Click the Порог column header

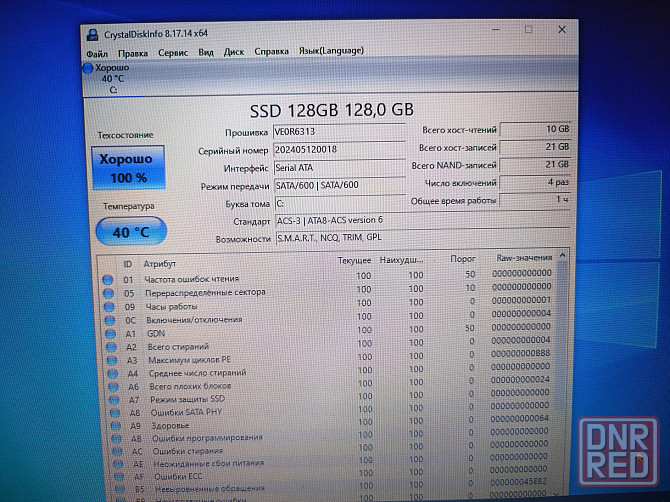pyautogui.click(x=463, y=259)
